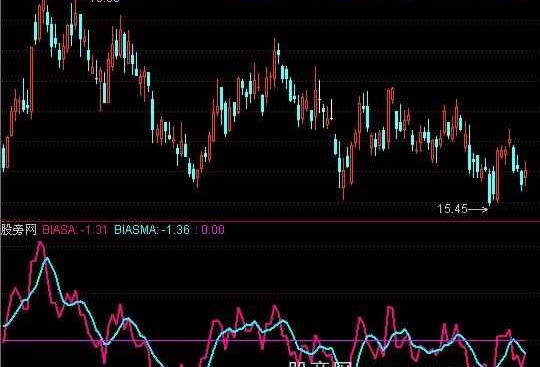Click the BIASMA: -1.36 indicator value
This screenshot has width=540, height=367.
[152, 230]
